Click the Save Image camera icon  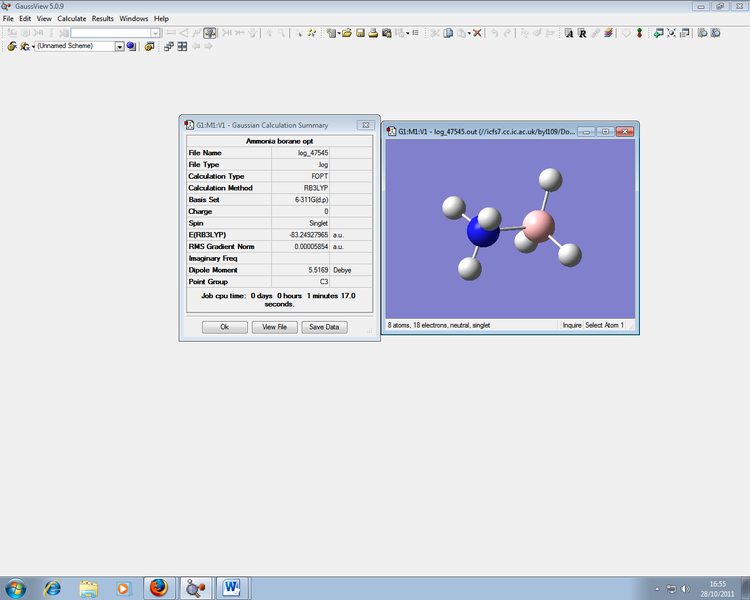pos(386,33)
